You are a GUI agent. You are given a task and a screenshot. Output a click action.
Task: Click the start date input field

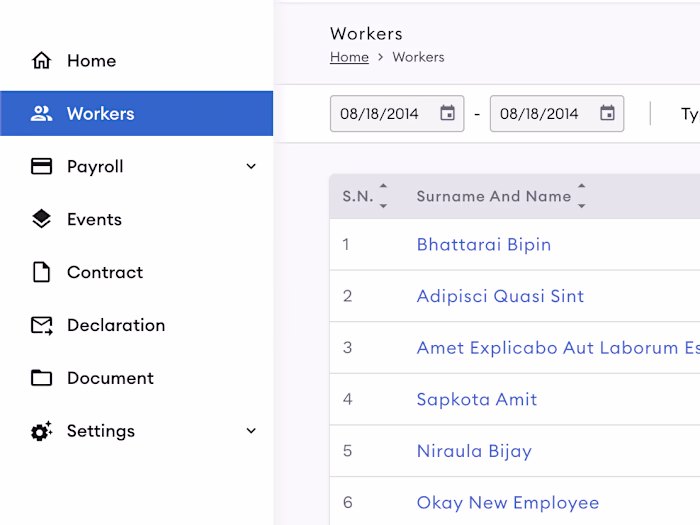[397, 113]
